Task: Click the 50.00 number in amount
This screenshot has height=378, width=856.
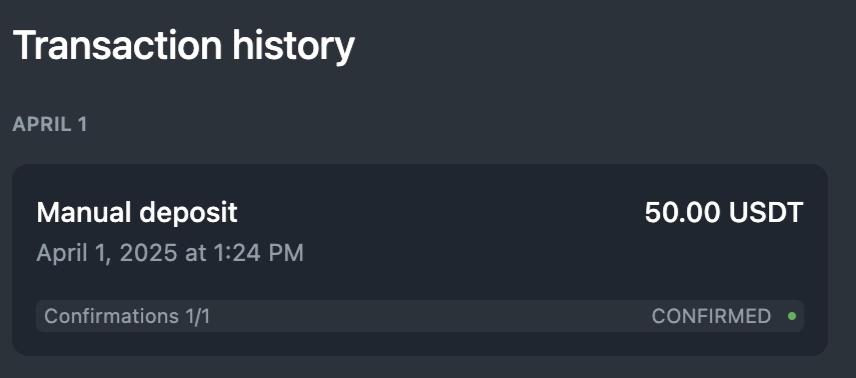Action: tap(682, 212)
